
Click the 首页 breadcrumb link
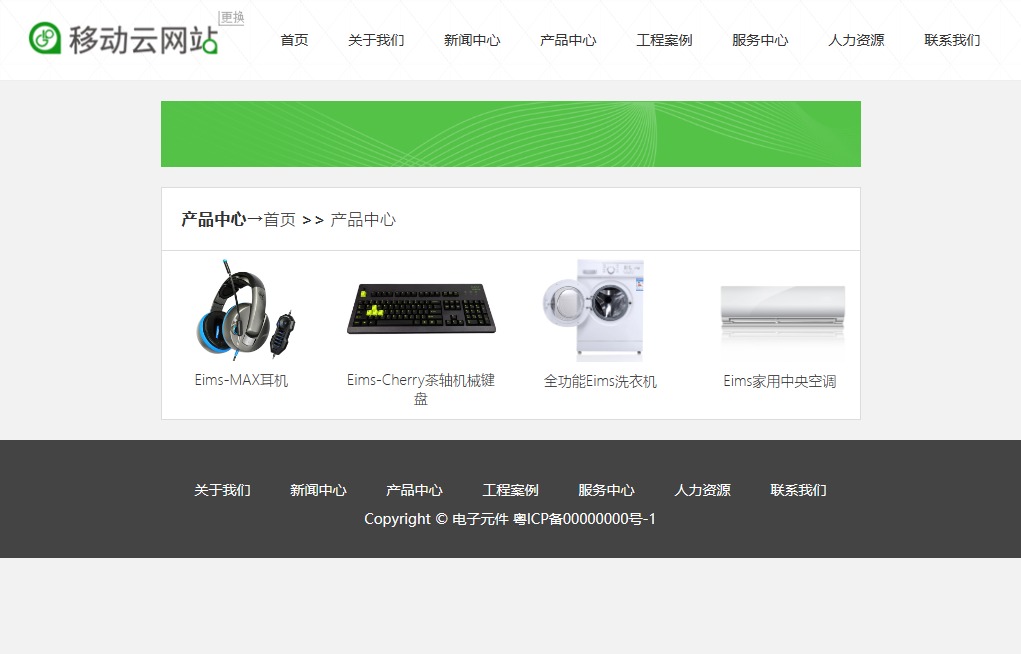(x=280, y=220)
